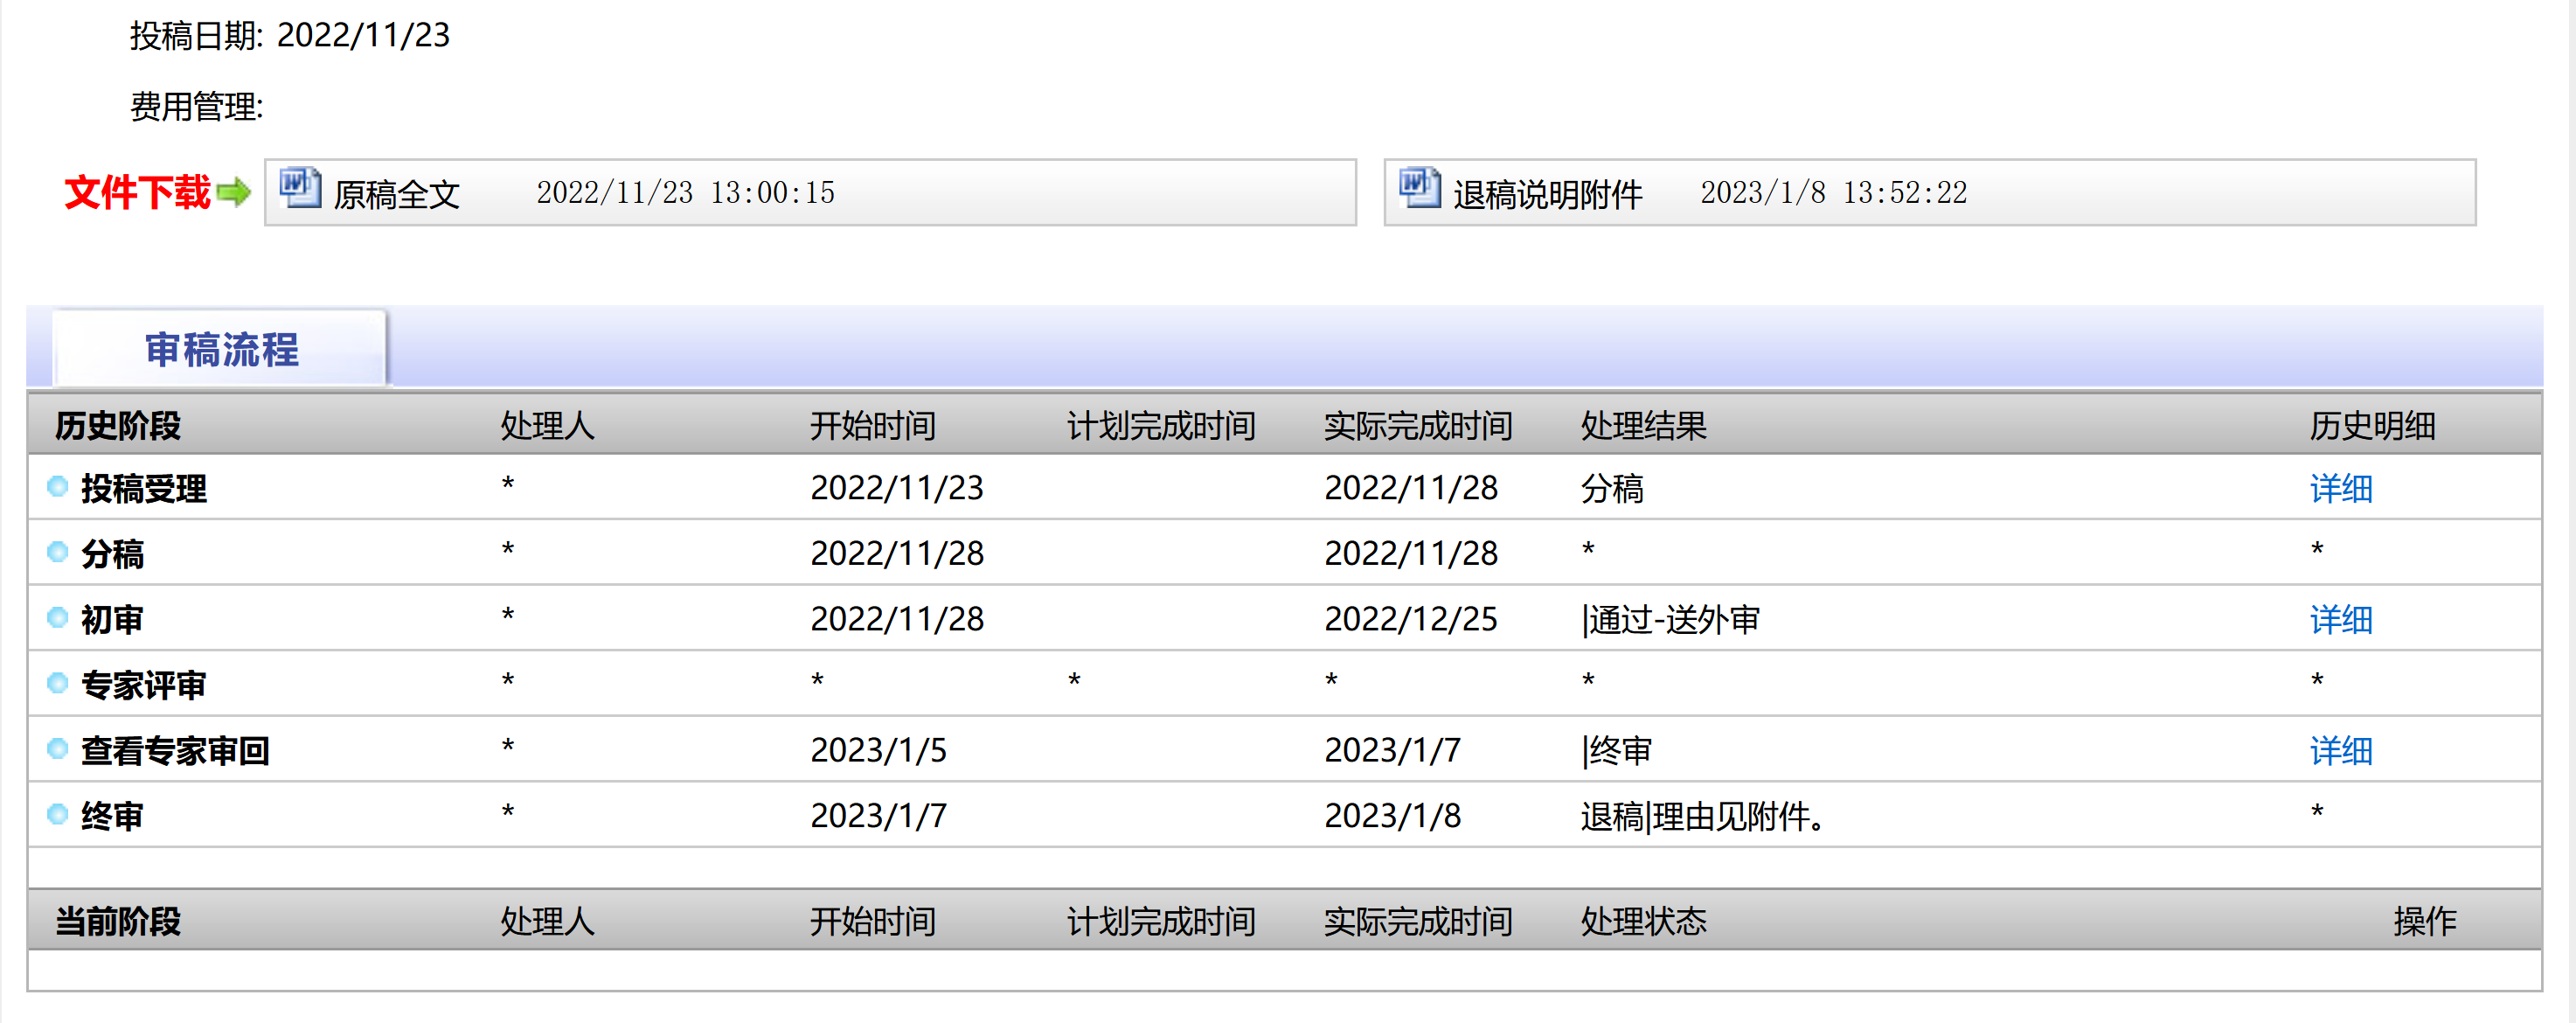Download the 退稿说明附件 file
This screenshot has width=2576, height=1023.
click(x=1547, y=194)
